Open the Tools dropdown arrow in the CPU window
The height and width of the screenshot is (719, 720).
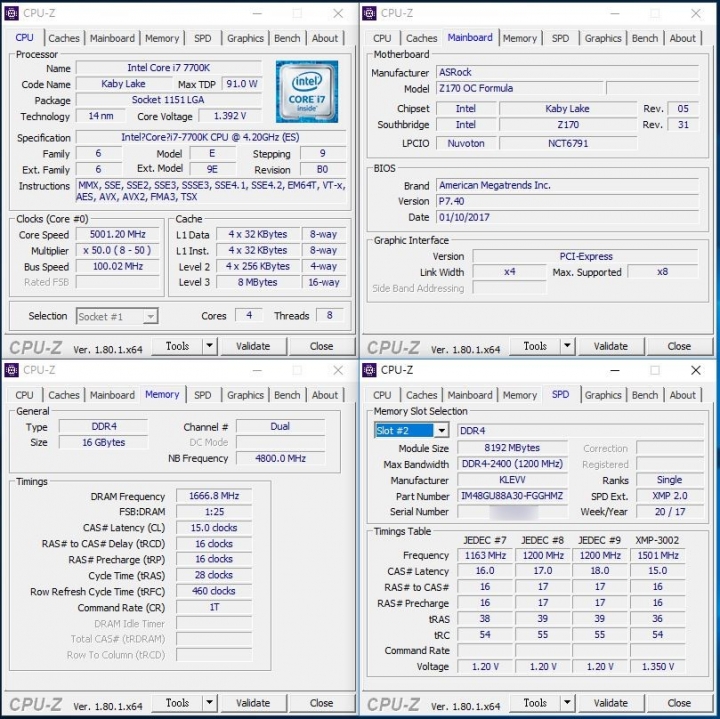click(x=209, y=346)
